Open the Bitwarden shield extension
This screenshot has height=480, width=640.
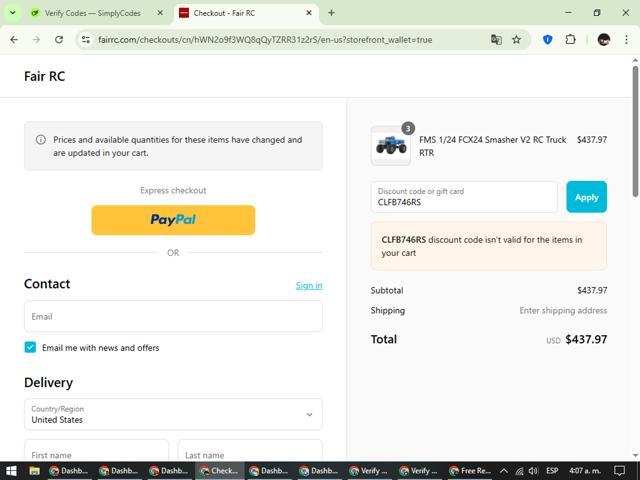pyautogui.click(x=548, y=40)
